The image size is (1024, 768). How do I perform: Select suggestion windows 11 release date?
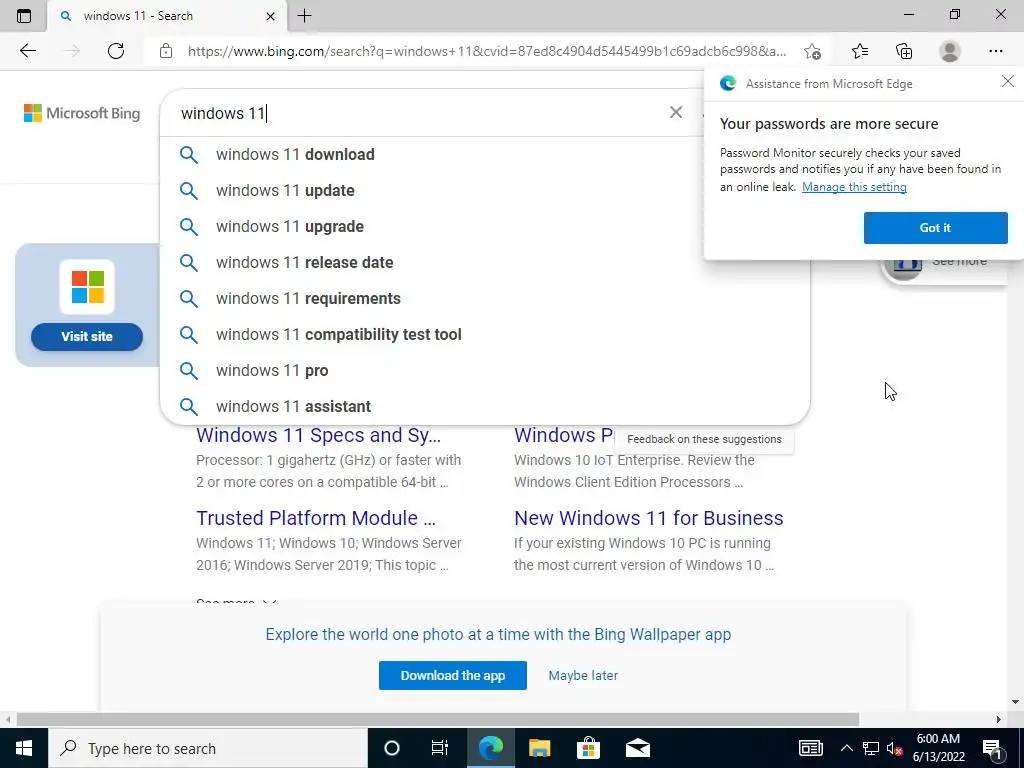(x=485, y=262)
